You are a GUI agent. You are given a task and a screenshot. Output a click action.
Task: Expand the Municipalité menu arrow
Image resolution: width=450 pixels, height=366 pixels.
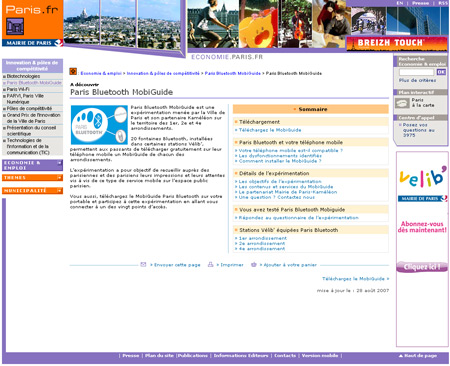tap(59, 190)
